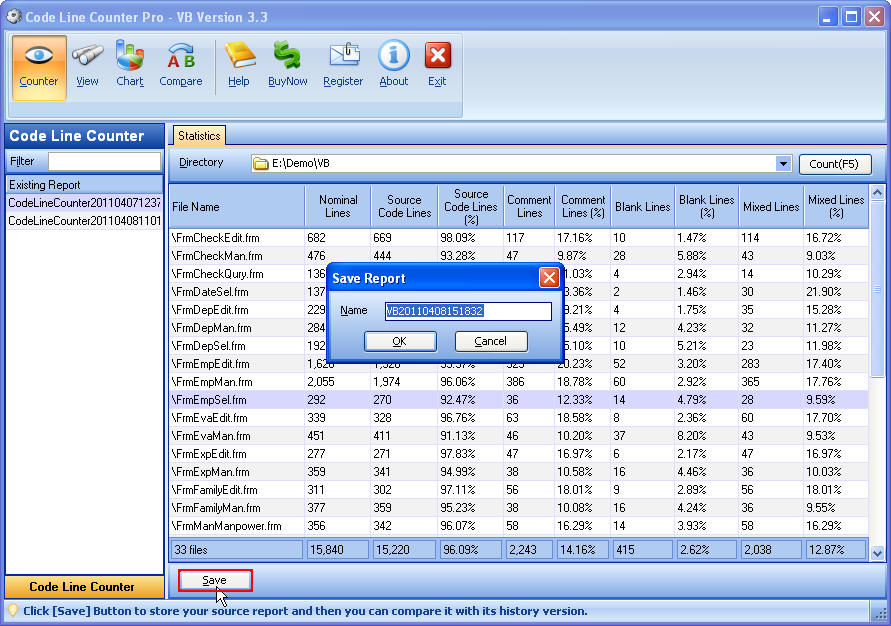Cancel the Save Report dialog

coord(491,341)
